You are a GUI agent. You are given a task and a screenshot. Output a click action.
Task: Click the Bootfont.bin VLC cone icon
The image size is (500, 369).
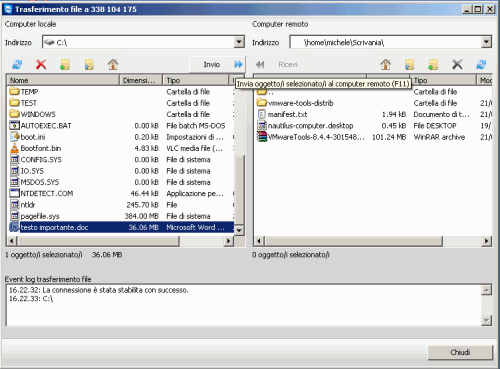pyautogui.click(x=14, y=148)
